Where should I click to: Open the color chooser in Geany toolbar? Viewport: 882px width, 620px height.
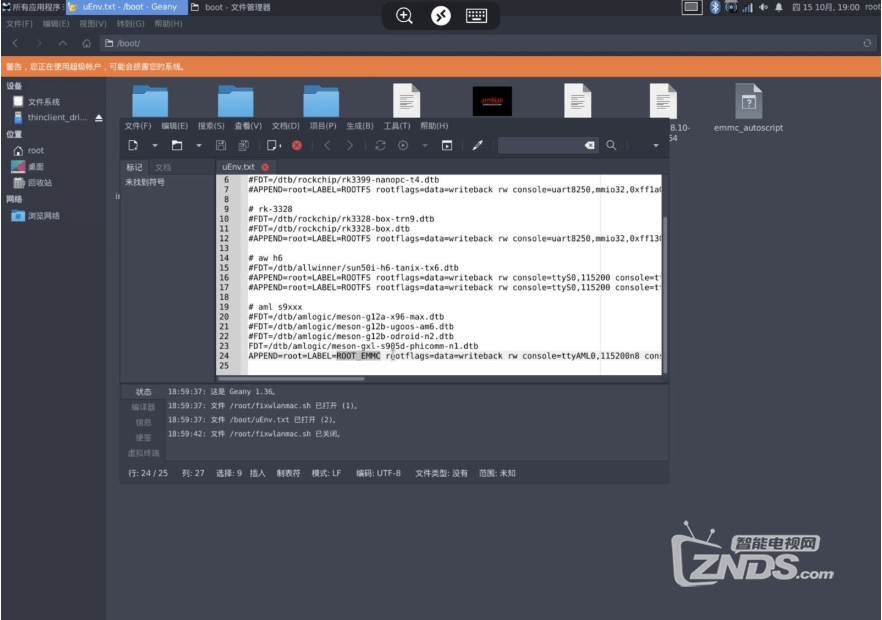point(478,146)
